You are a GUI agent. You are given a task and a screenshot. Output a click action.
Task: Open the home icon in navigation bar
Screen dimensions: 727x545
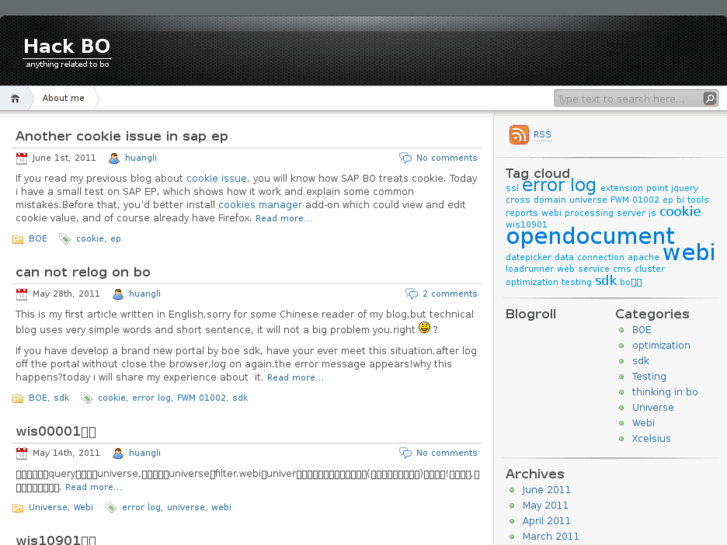click(x=15, y=98)
